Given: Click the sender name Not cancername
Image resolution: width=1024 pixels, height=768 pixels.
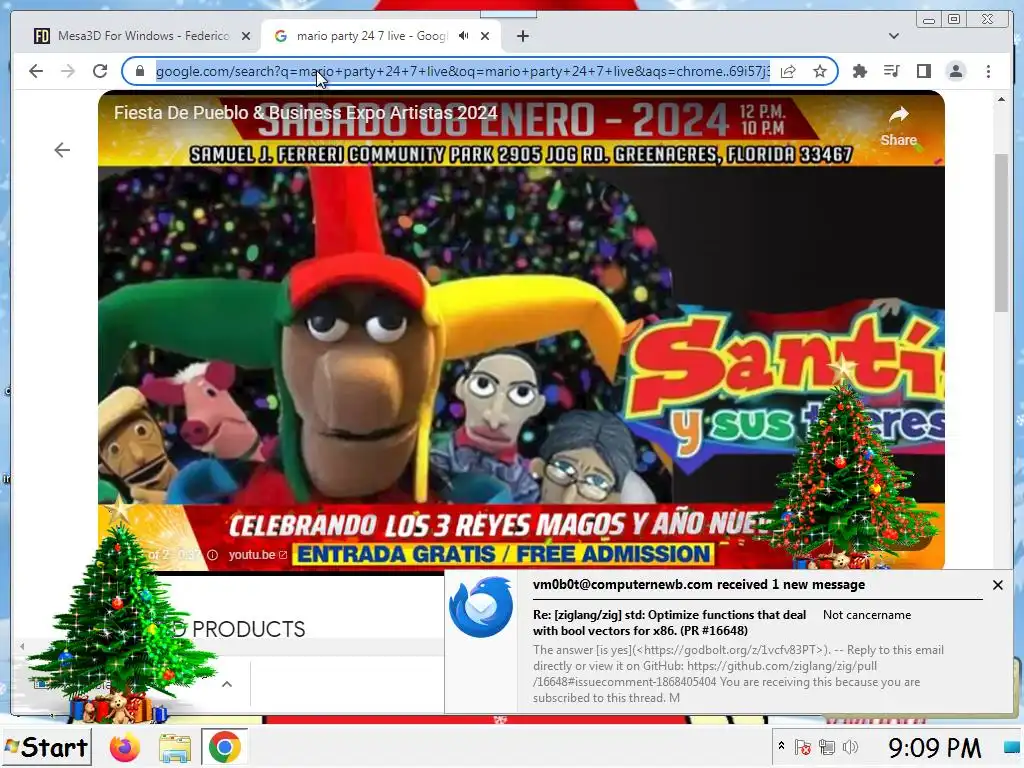Looking at the screenshot, I should tap(867, 615).
